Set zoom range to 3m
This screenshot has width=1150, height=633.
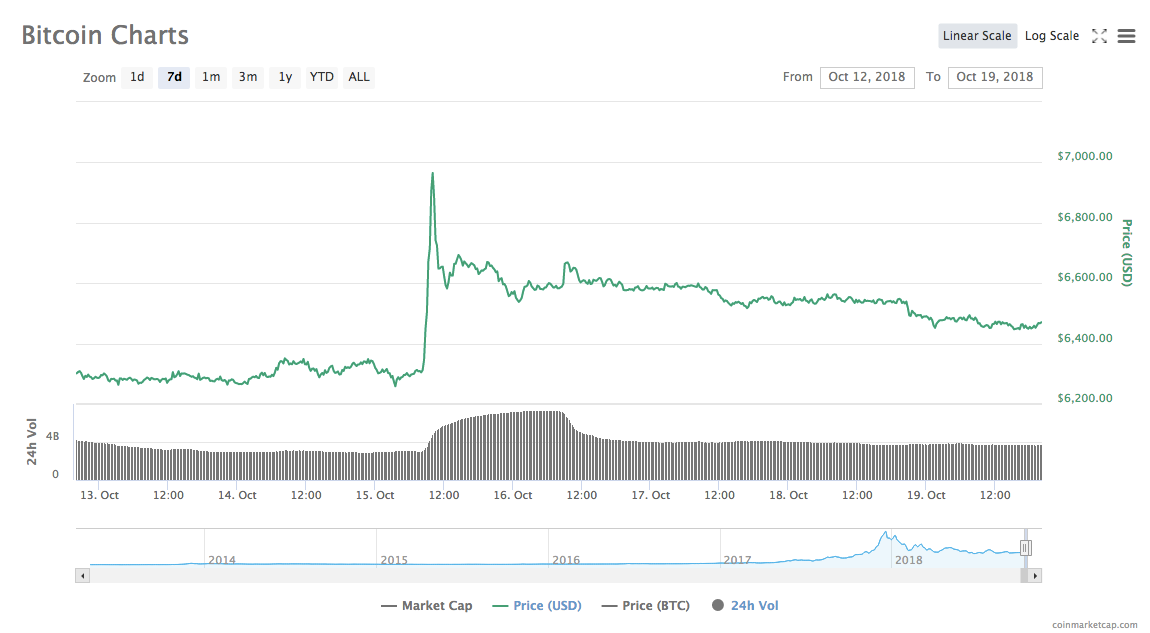pyautogui.click(x=248, y=77)
